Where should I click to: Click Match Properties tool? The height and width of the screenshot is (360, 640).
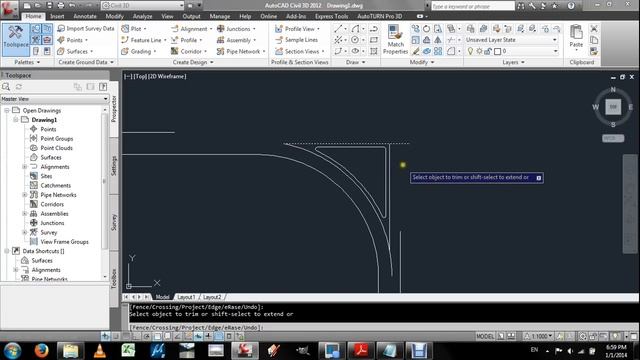click(395, 40)
